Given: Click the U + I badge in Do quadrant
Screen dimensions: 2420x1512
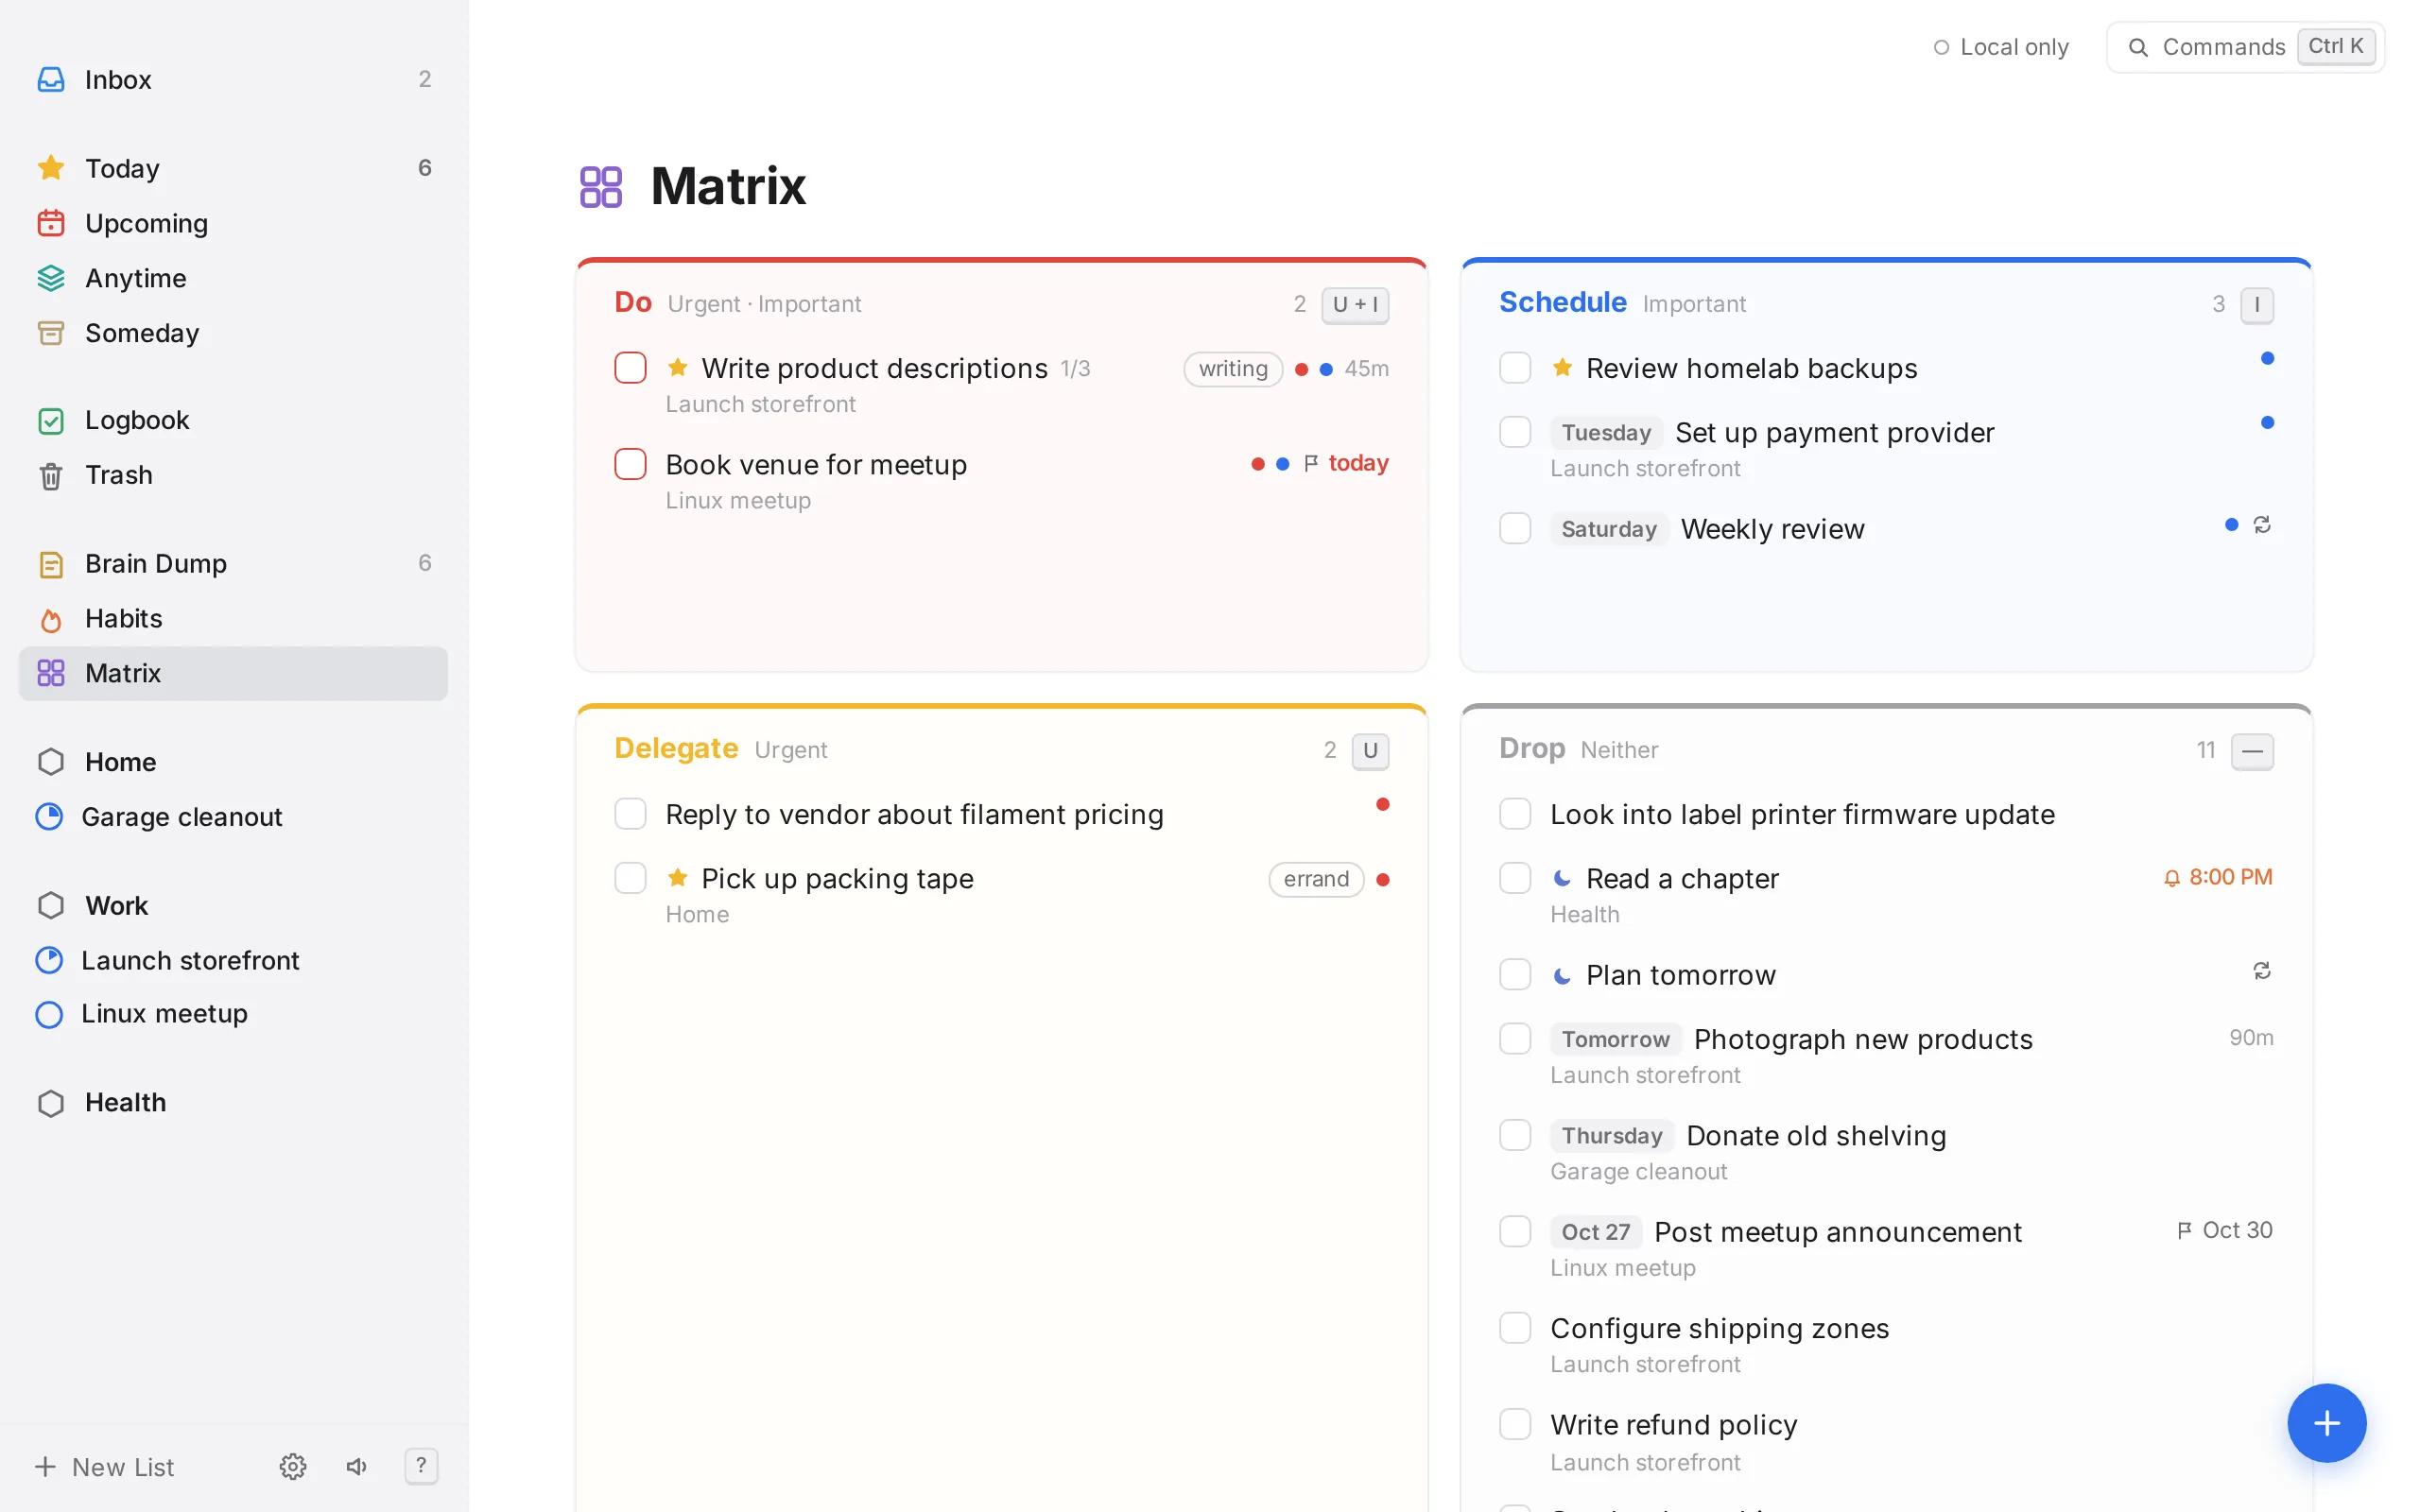Looking at the screenshot, I should 1355,304.
